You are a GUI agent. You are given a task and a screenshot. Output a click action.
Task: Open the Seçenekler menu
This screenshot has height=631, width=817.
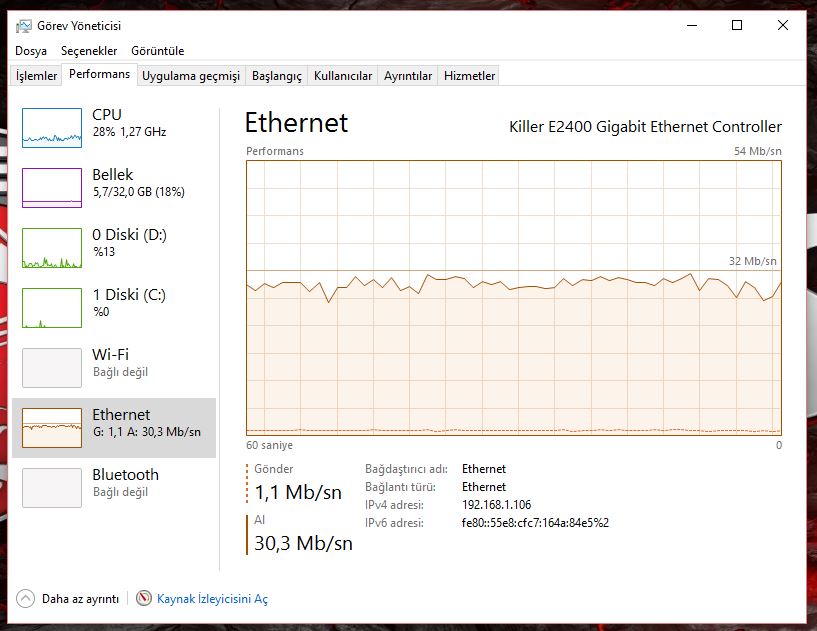[89, 51]
